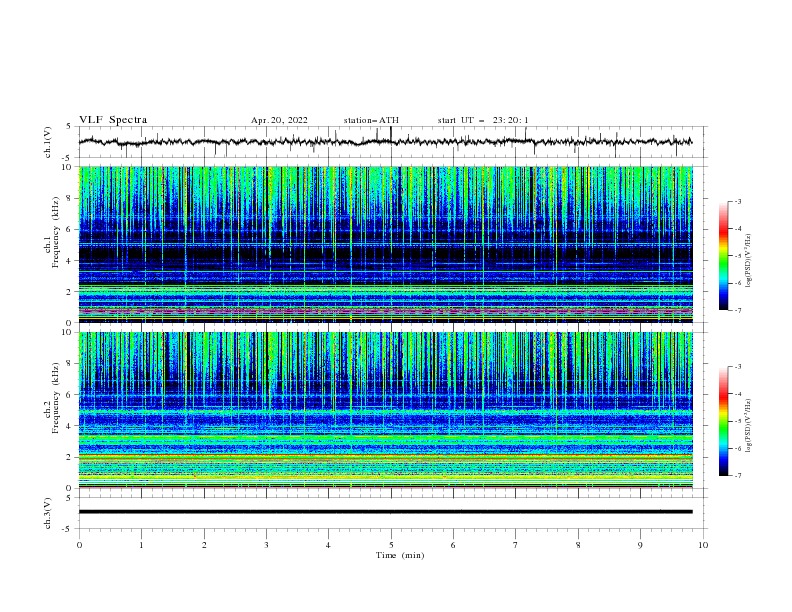792x612 pixels.
Task: Click the "ch.2 Frequency (kHz)" axis label
Action: [52, 397]
